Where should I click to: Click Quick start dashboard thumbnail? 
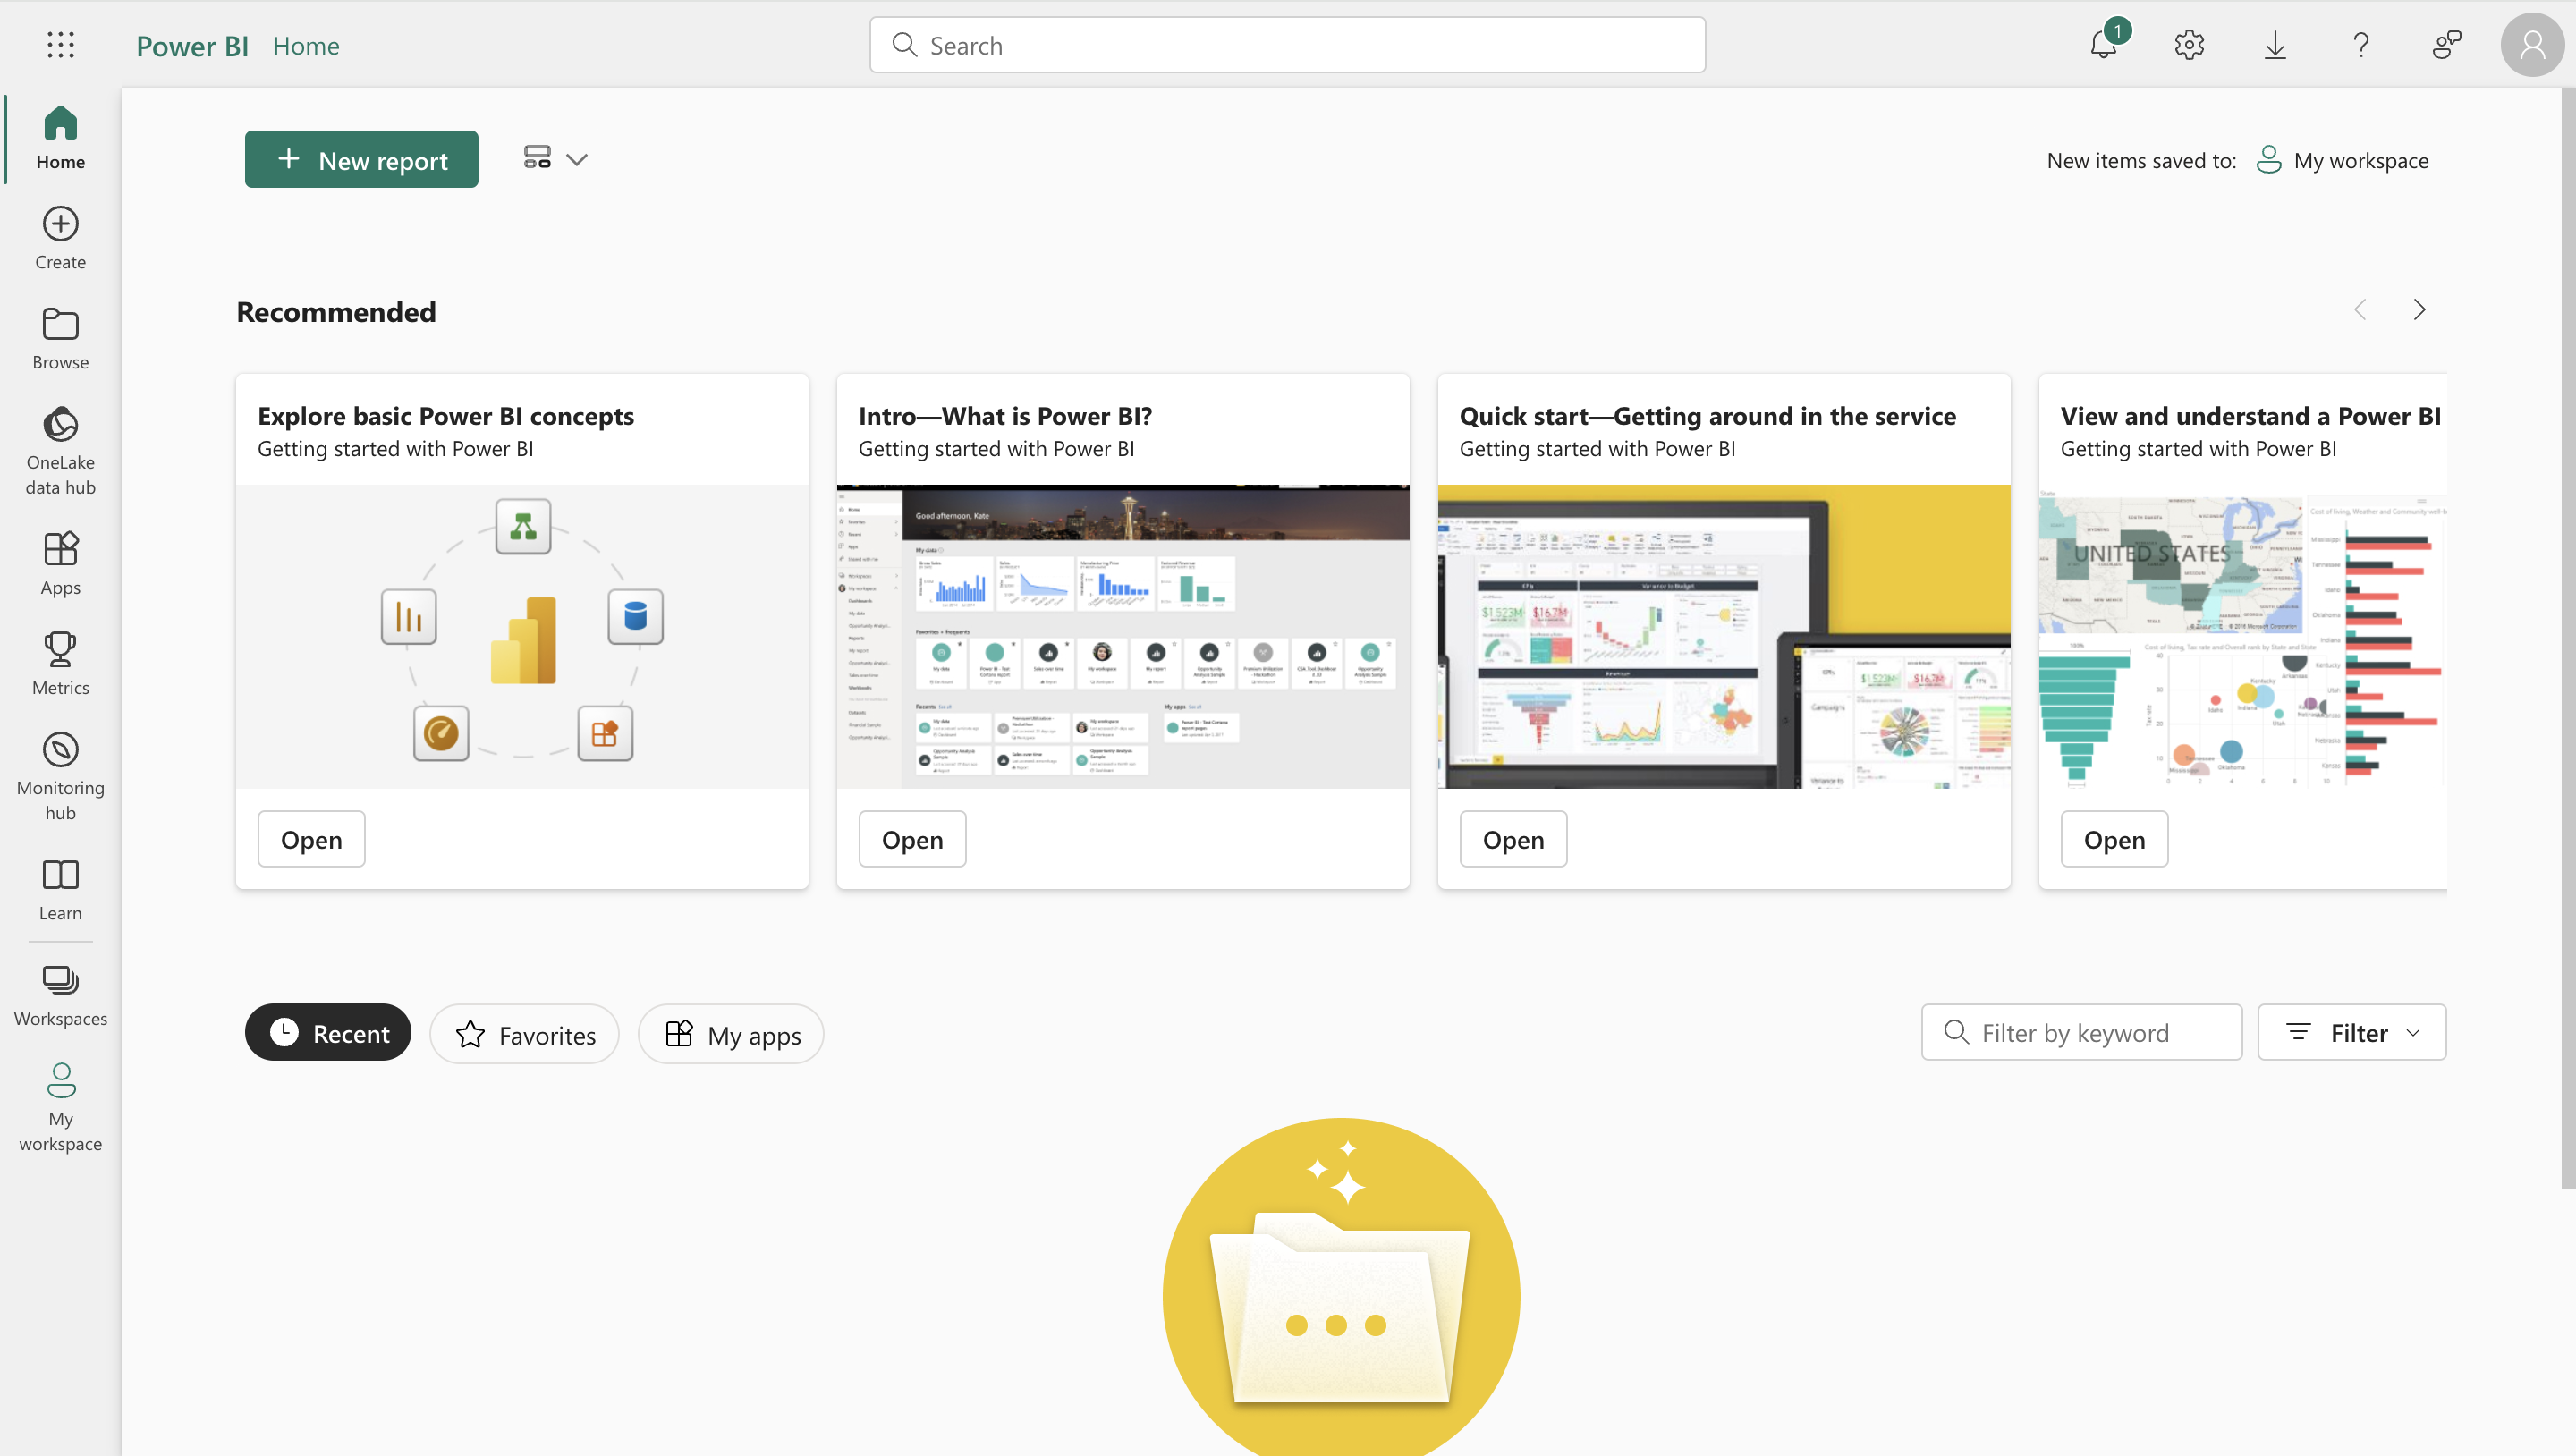click(x=1724, y=637)
